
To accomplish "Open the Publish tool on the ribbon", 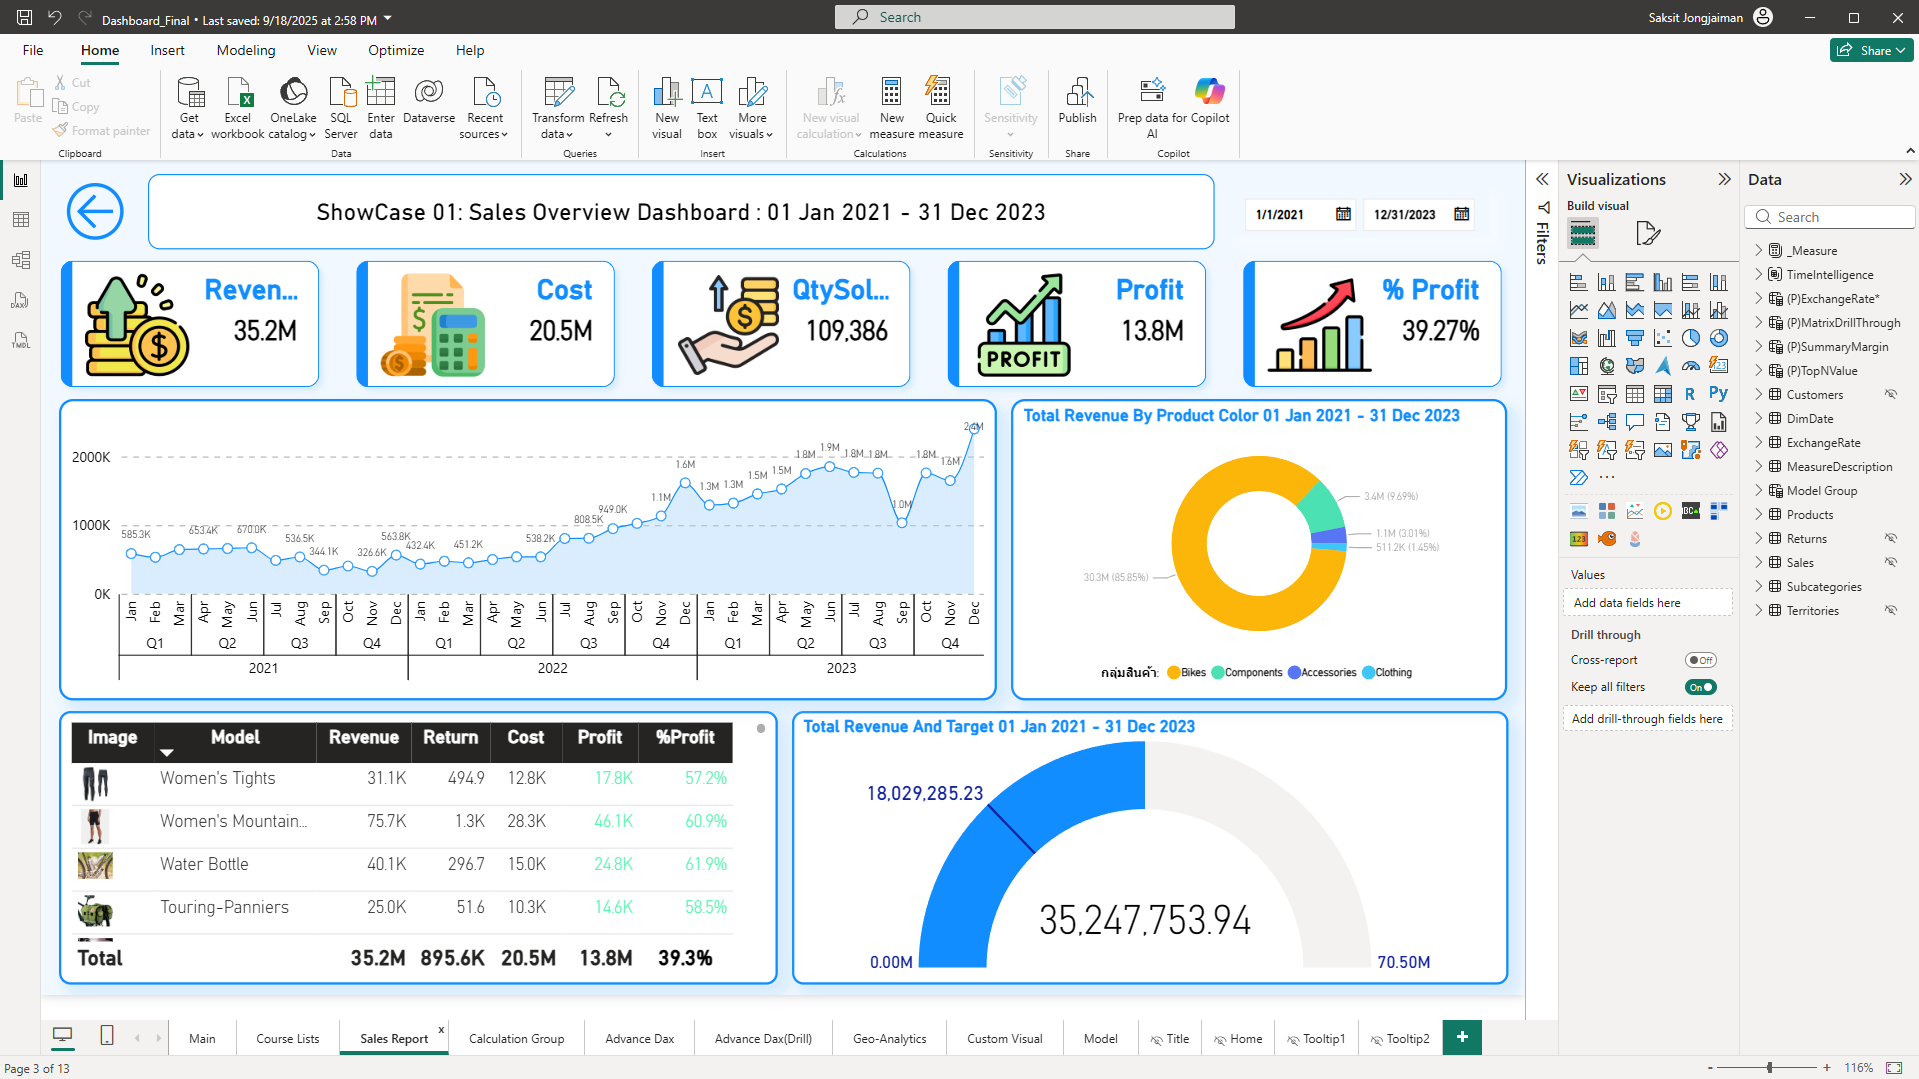I will click(x=1077, y=105).
